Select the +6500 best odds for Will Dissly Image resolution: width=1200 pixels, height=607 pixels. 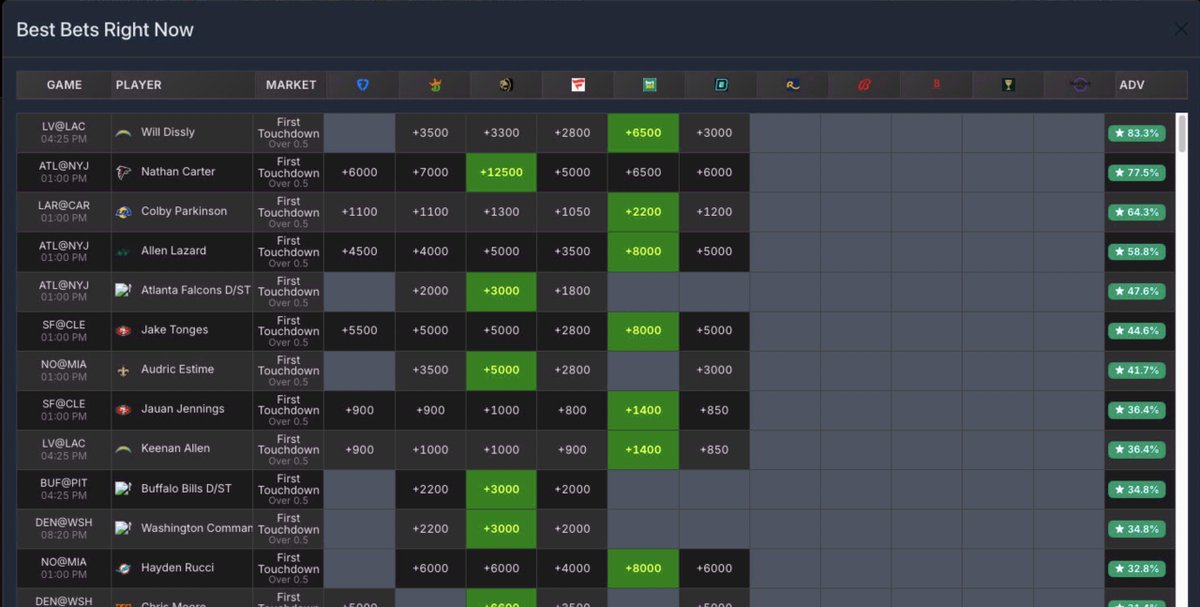643,132
